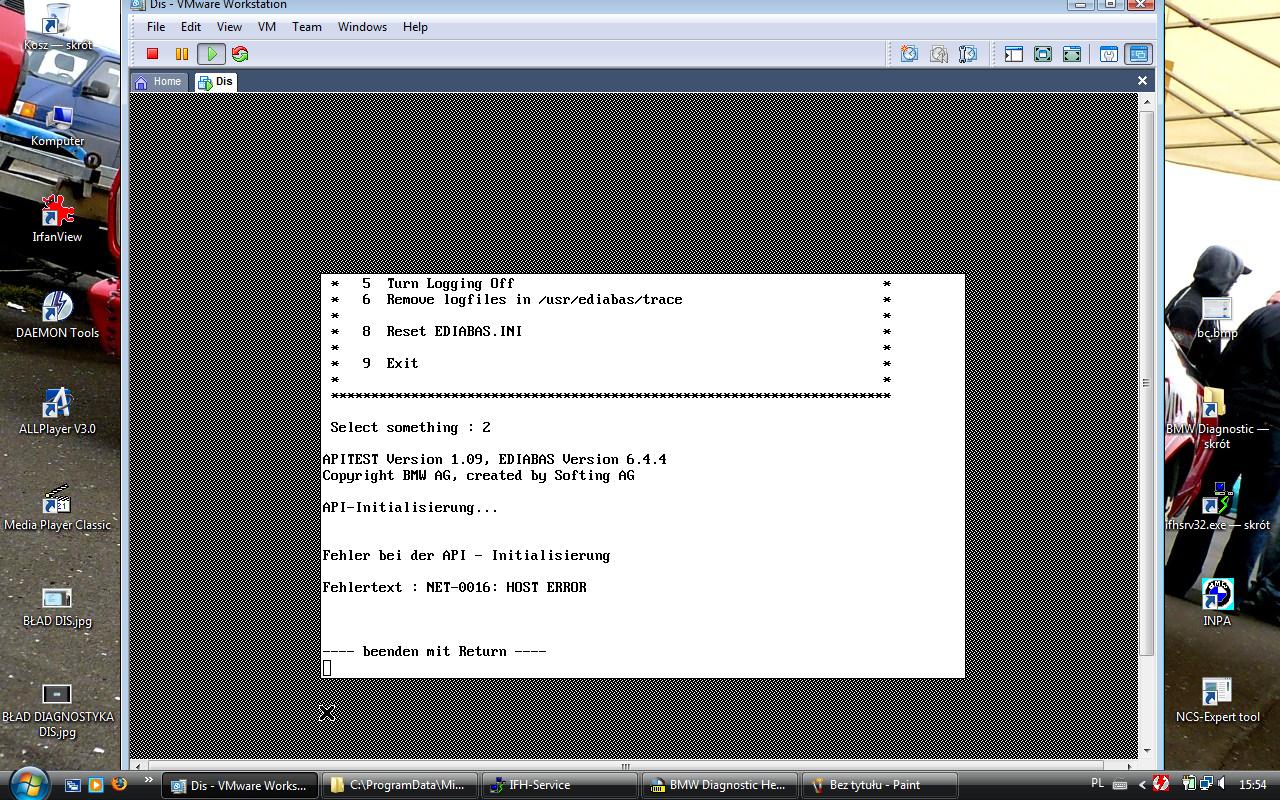Open IFH-Service from the taskbar
Viewport: 1280px width, 800px height.
(x=559, y=785)
